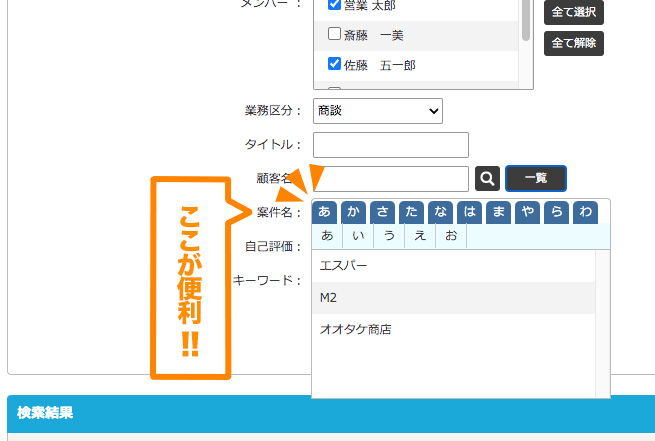
Task: Select the あ kana row tab
Action: pyautogui.click(x=324, y=212)
